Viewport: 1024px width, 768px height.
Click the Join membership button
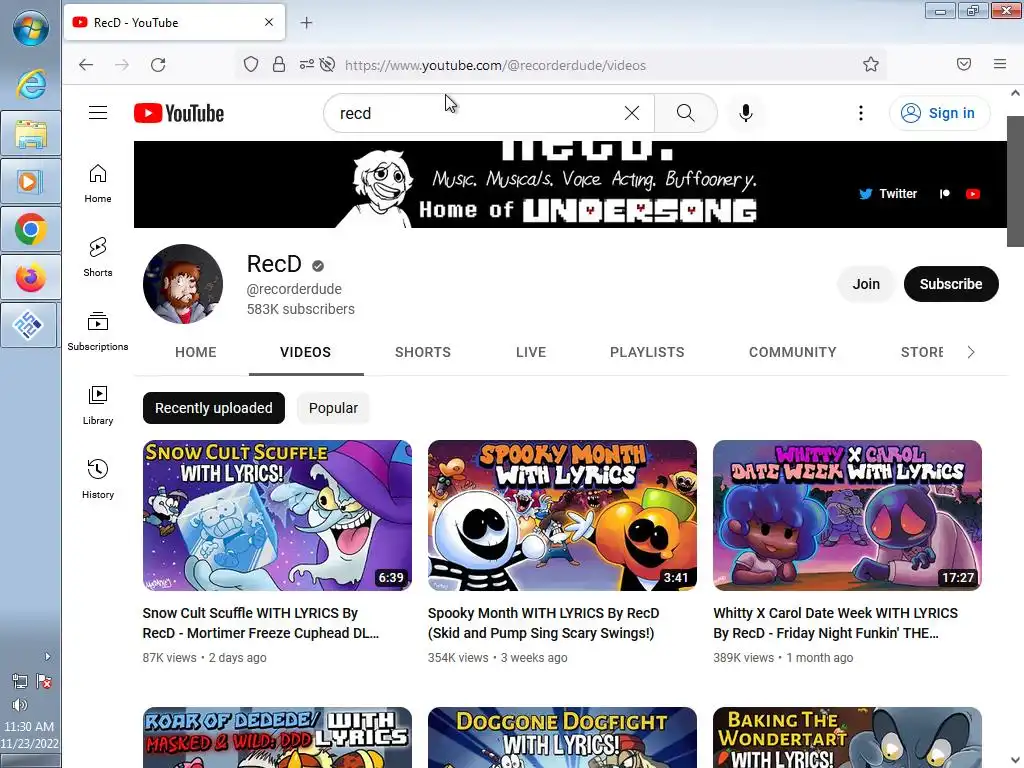click(x=866, y=284)
